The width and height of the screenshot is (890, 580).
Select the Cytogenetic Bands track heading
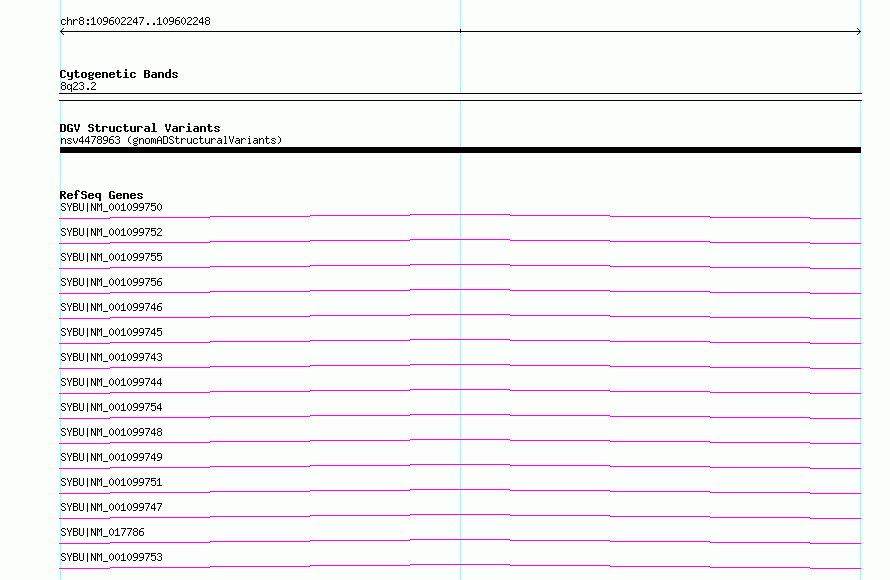(119, 74)
